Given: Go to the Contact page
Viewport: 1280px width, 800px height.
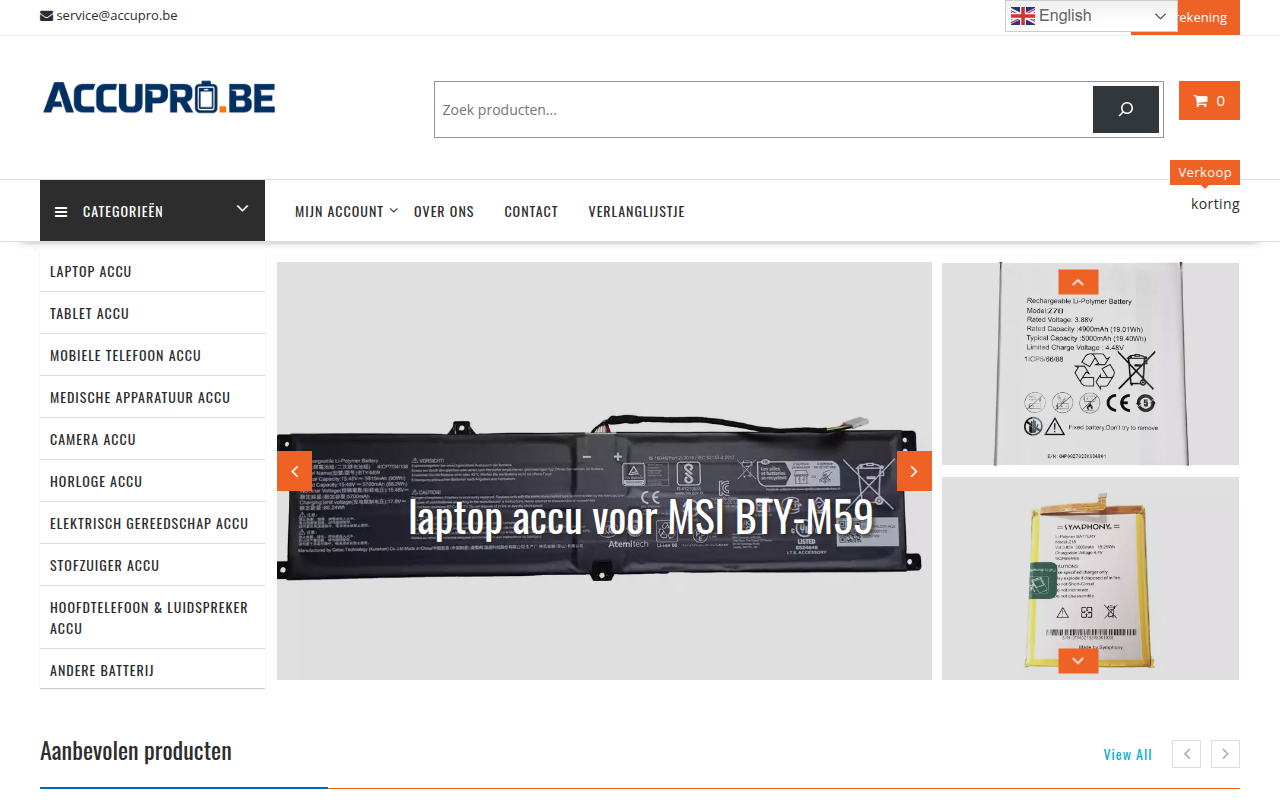Looking at the screenshot, I should point(531,212).
